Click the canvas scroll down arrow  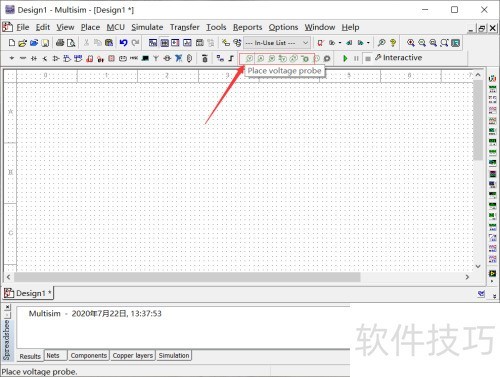click(x=478, y=266)
